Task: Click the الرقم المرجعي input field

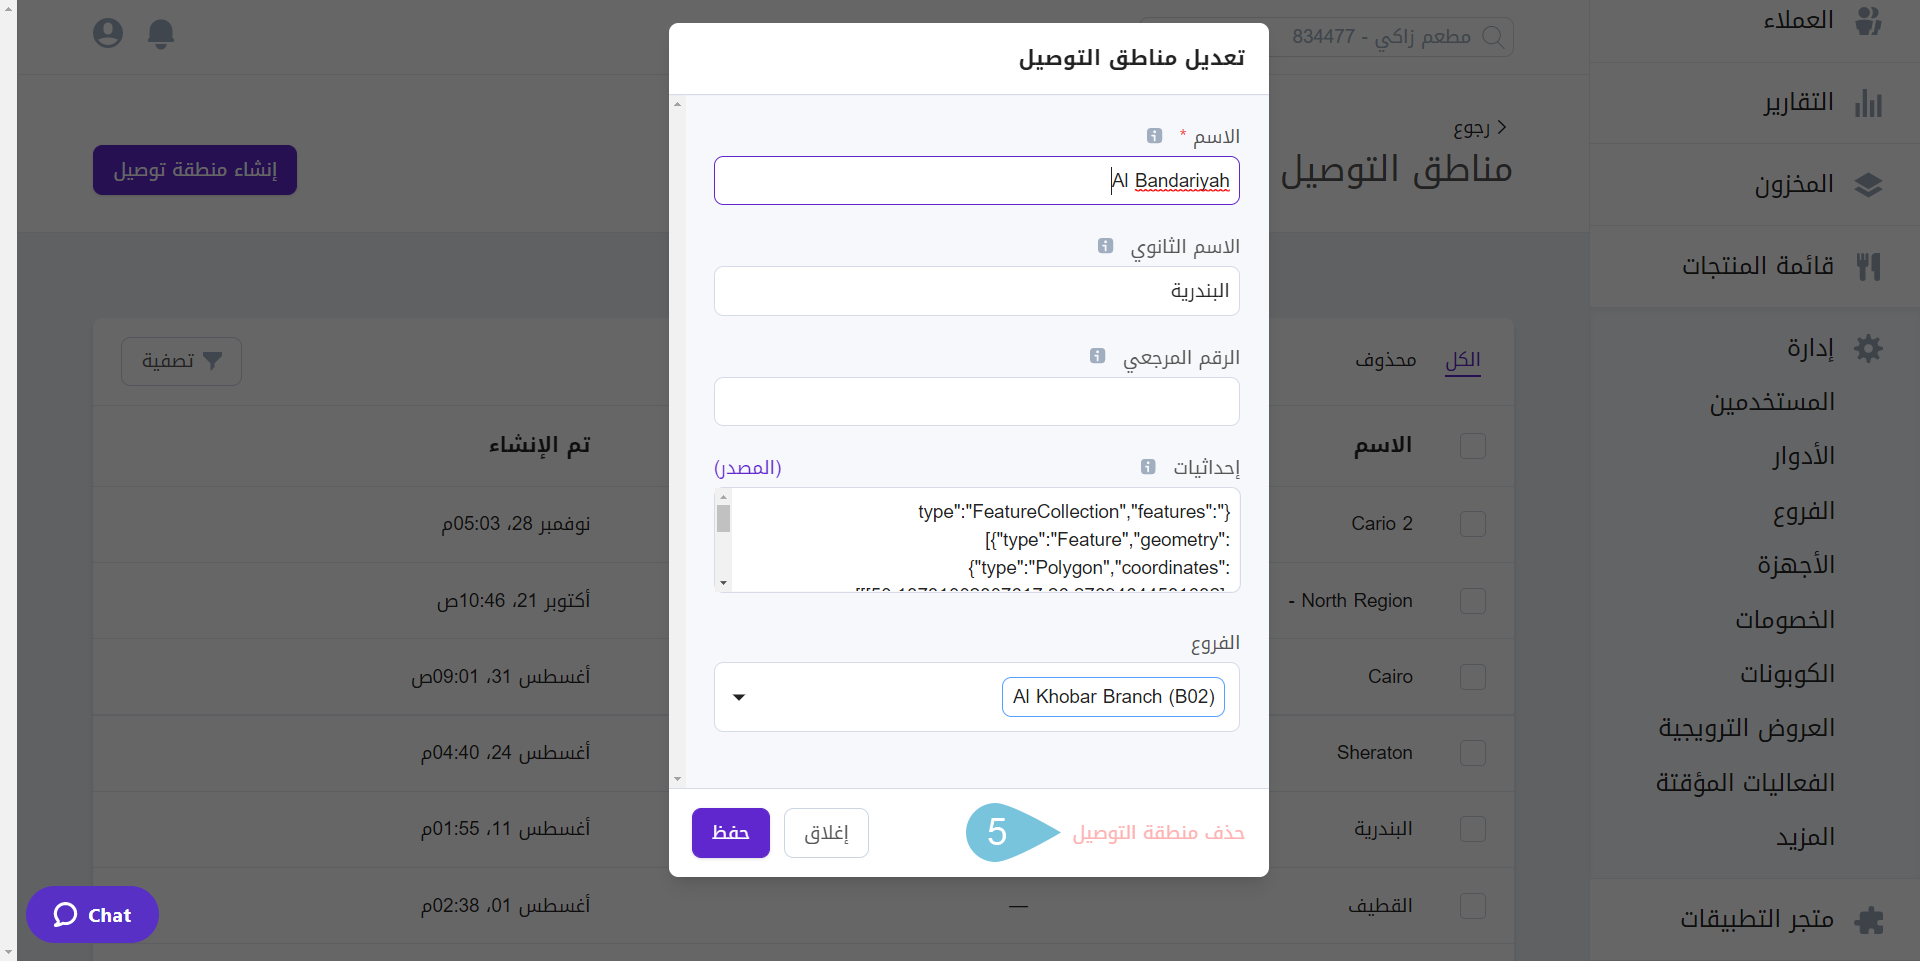Action: click(x=976, y=401)
